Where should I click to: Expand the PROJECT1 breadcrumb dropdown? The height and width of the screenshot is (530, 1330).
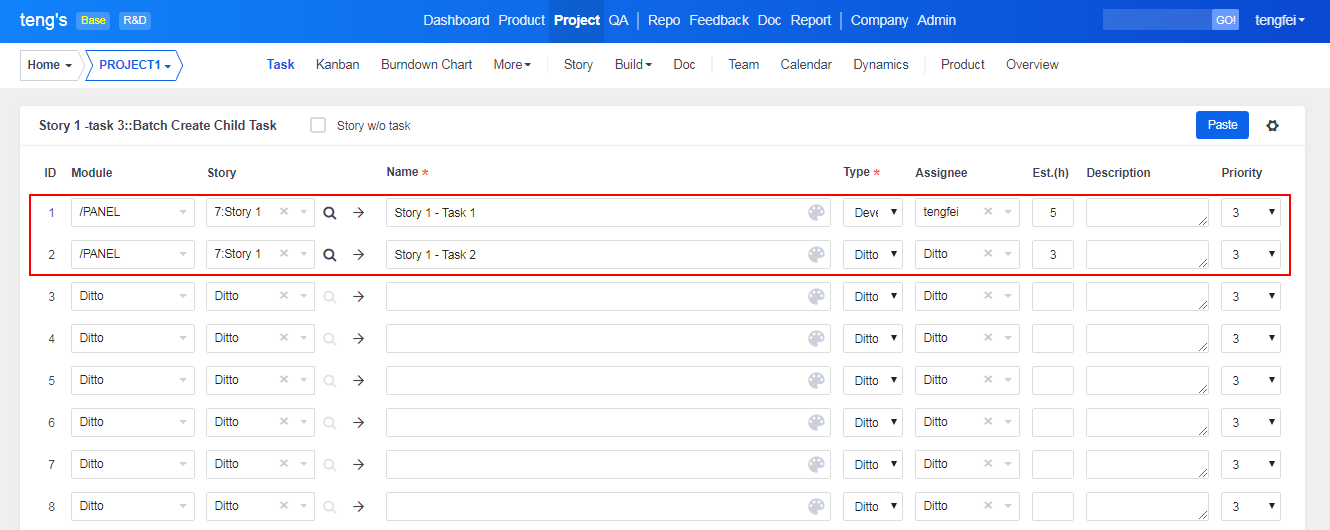135,65
